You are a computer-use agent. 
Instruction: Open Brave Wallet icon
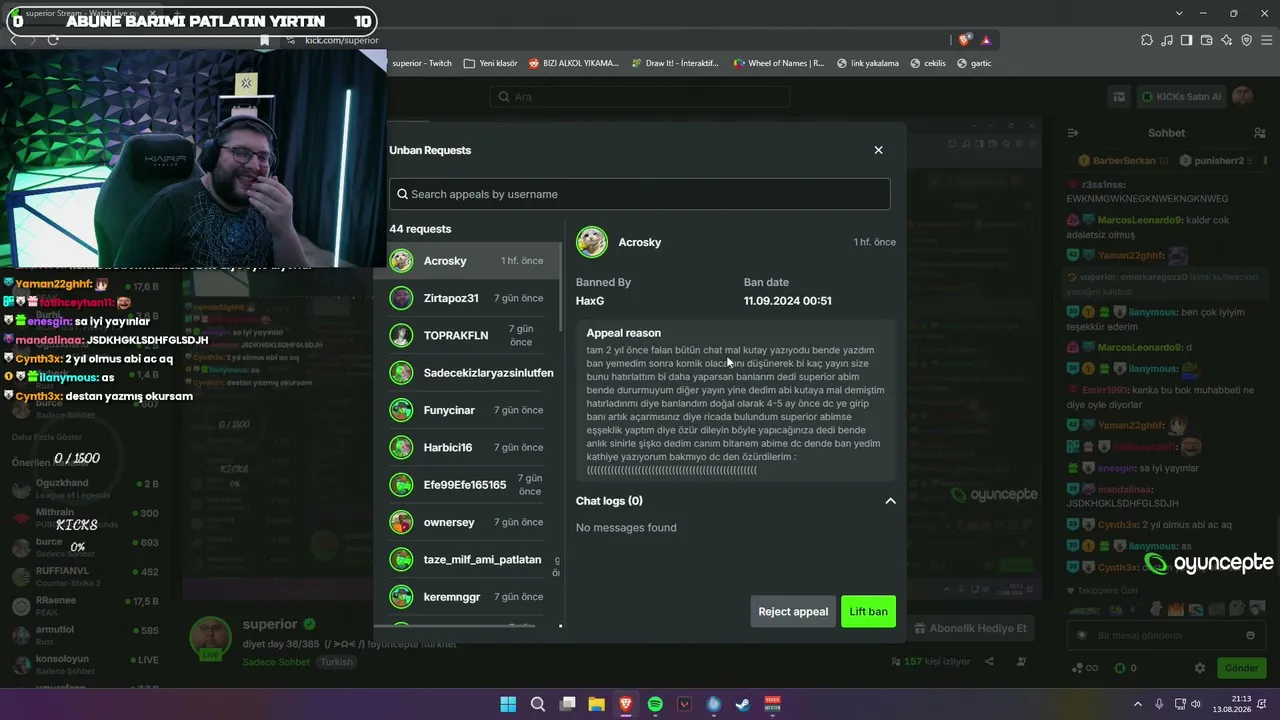[x=1207, y=40]
